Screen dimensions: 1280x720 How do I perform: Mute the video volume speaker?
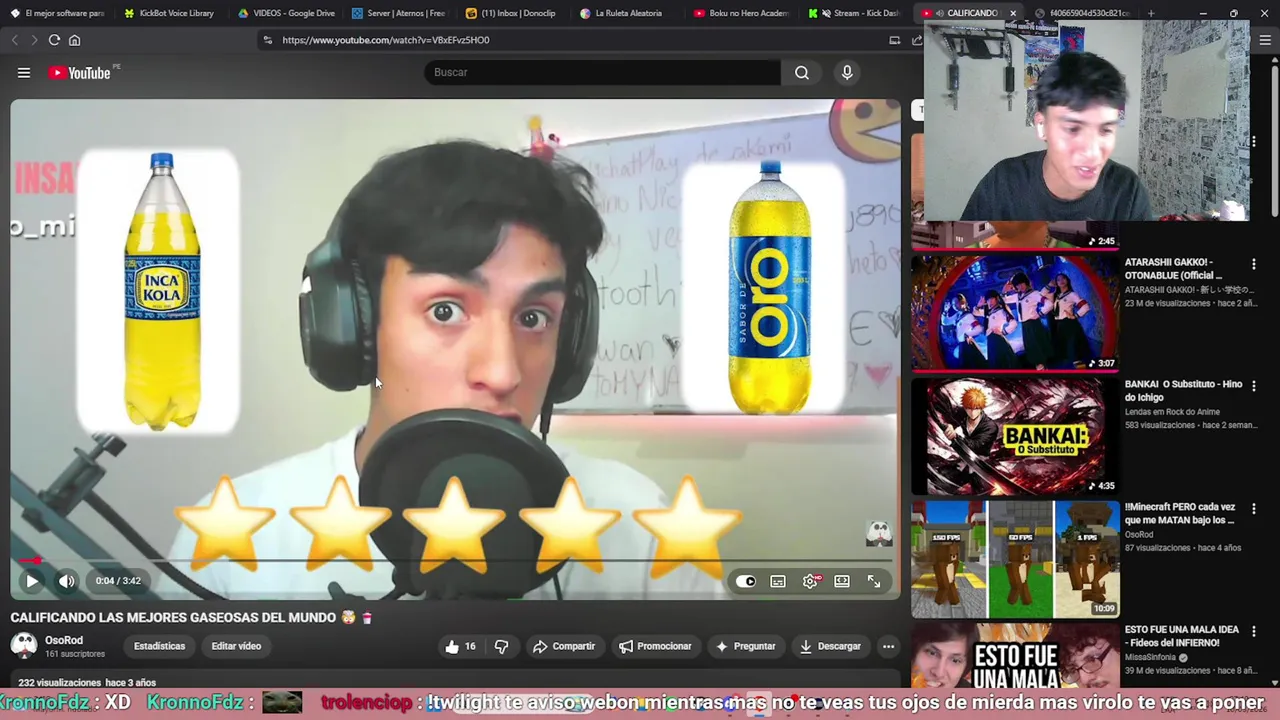[x=66, y=581]
